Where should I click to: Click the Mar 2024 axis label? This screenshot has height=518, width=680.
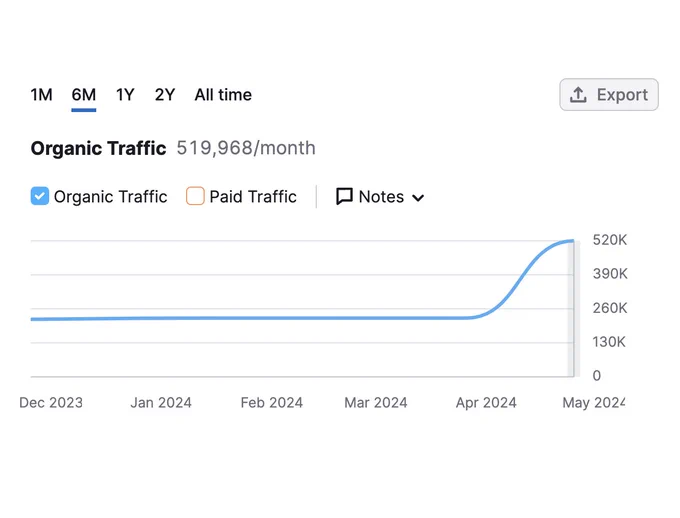tap(376, 403)
